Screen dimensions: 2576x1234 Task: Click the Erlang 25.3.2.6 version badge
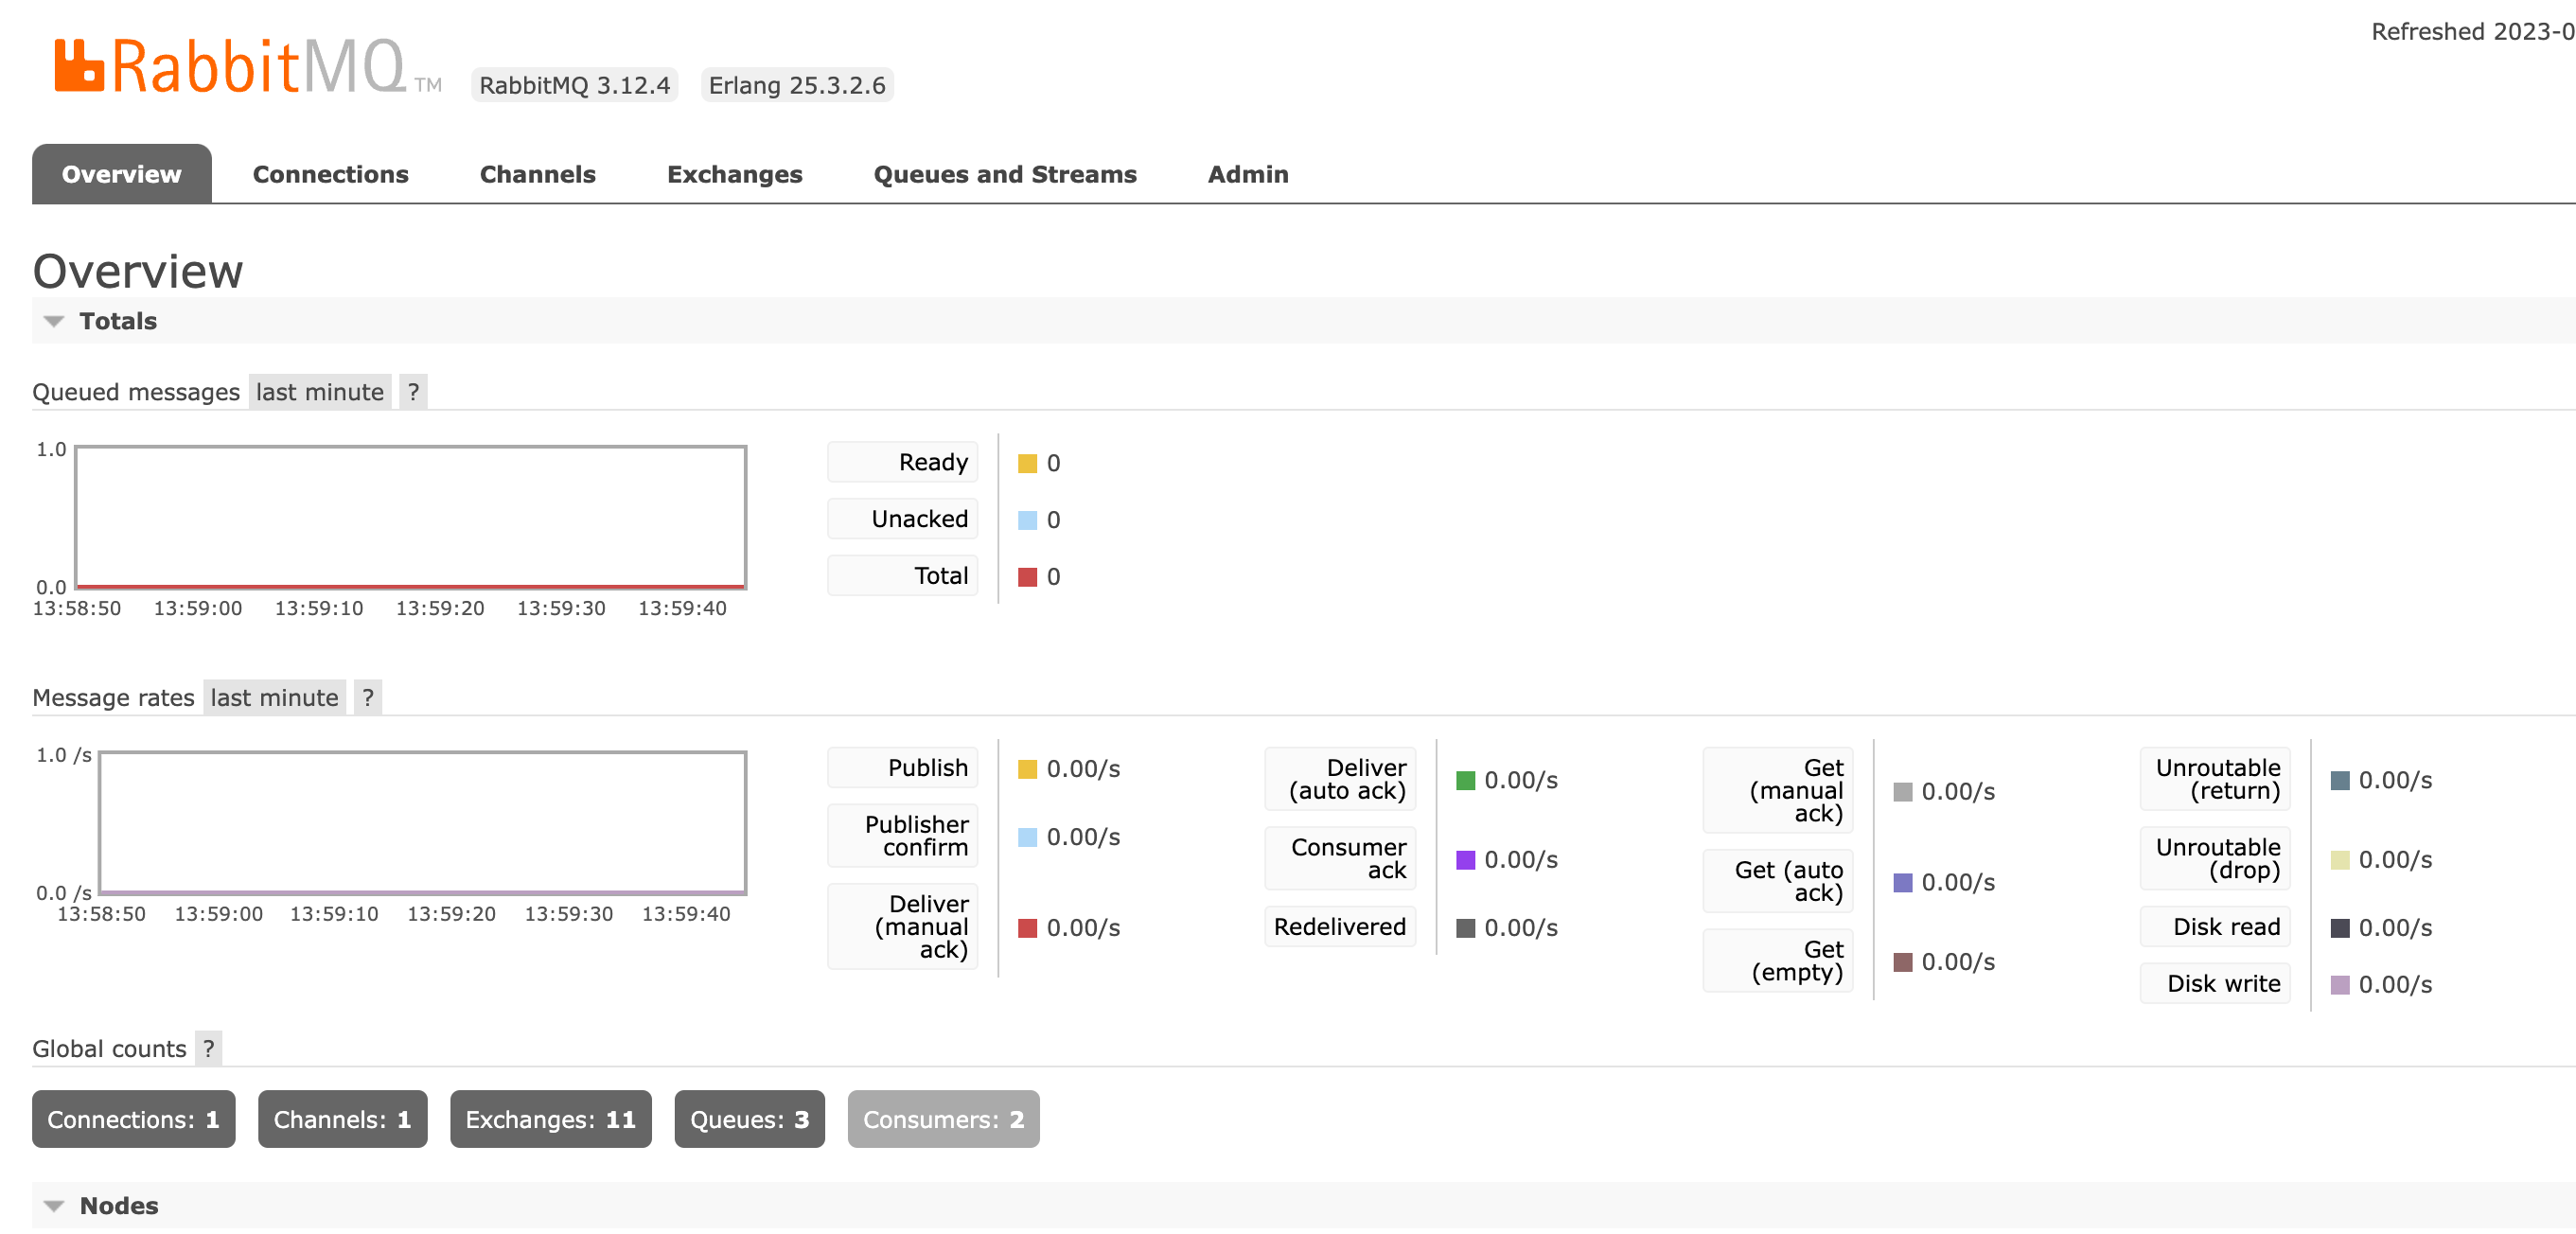pos(797,85)
